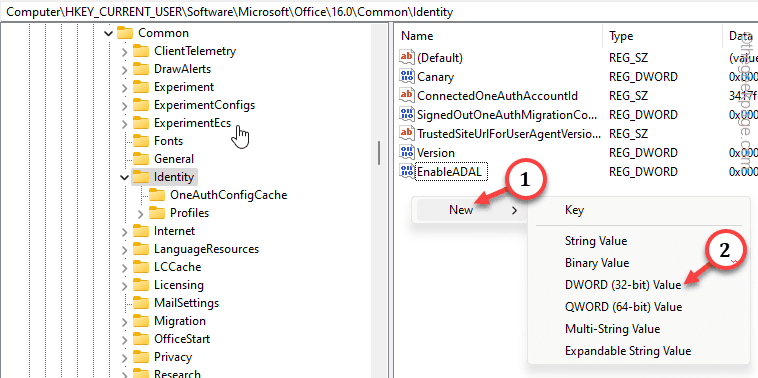Click the ClientTelemetry folder icon
The width and height of the screenshot is (758, 378).
(141, 51)
